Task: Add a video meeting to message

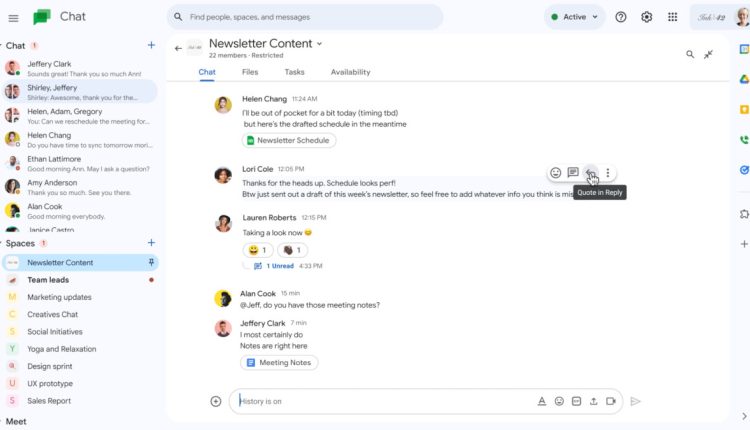Action: 611,401
